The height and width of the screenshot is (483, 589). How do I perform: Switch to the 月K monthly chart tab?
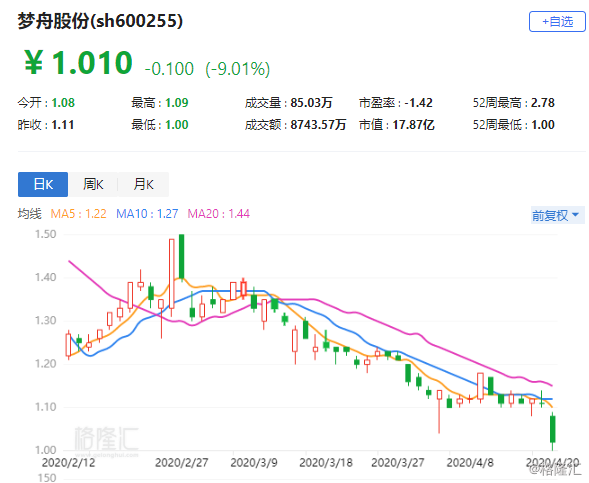pyautogui.click(x=143, y=184)
